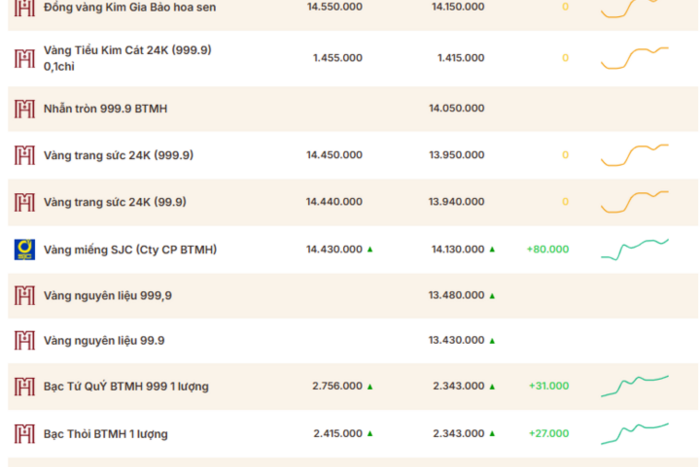This screenshot has height=467, width=700.
Task: Click the logo next to Vàng trang sức 24K (99.9)
Action: pos(25,202)
